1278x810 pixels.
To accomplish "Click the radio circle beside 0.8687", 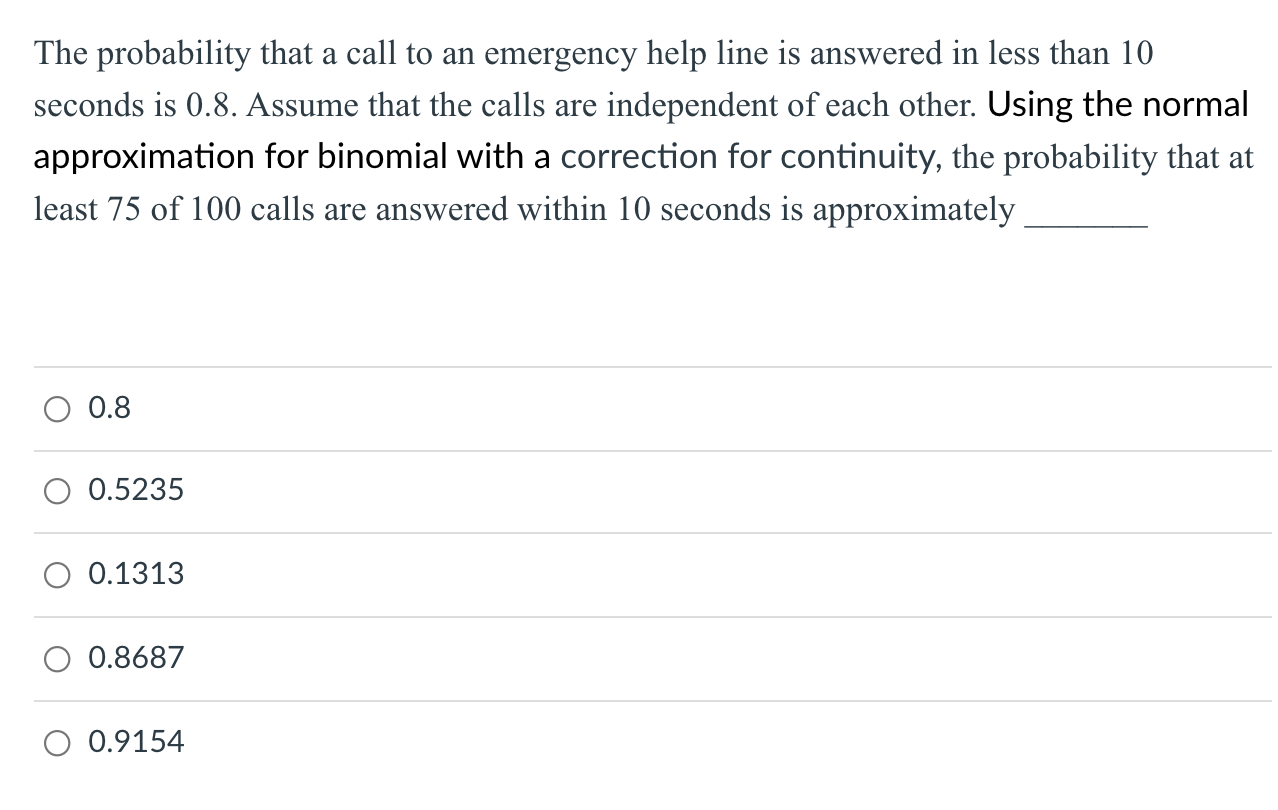I will (57, 657).
